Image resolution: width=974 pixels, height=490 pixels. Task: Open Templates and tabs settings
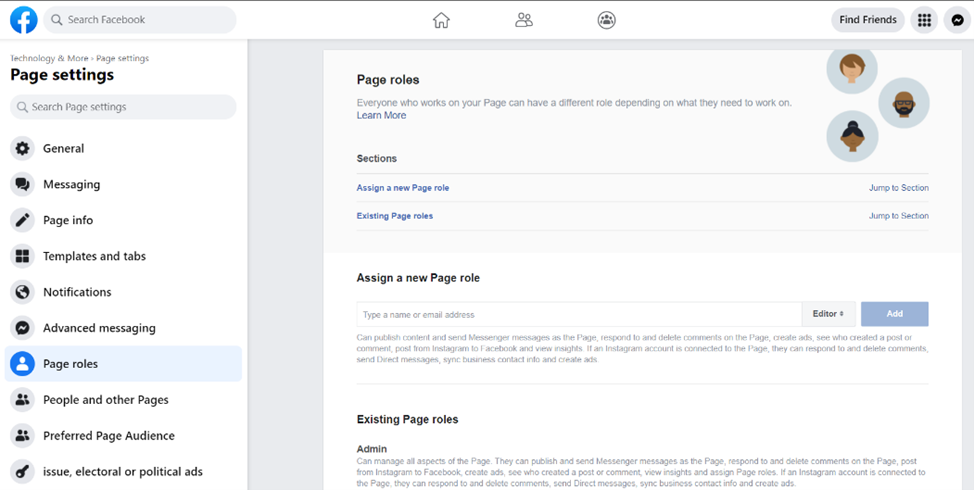click(x=94, y=256)
